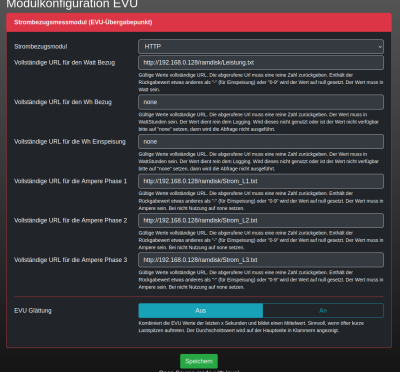Click the Ampere Phase 1 label
The width and height of the screenshot is (400, 372).
70,181
